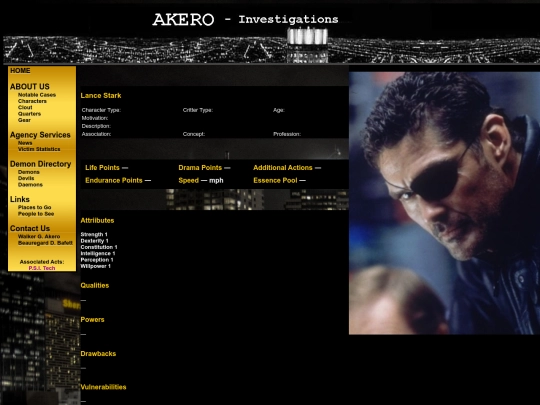Click the Attributes heading
The width and height of the screenshot is (540, 405).
pos(97,220)
